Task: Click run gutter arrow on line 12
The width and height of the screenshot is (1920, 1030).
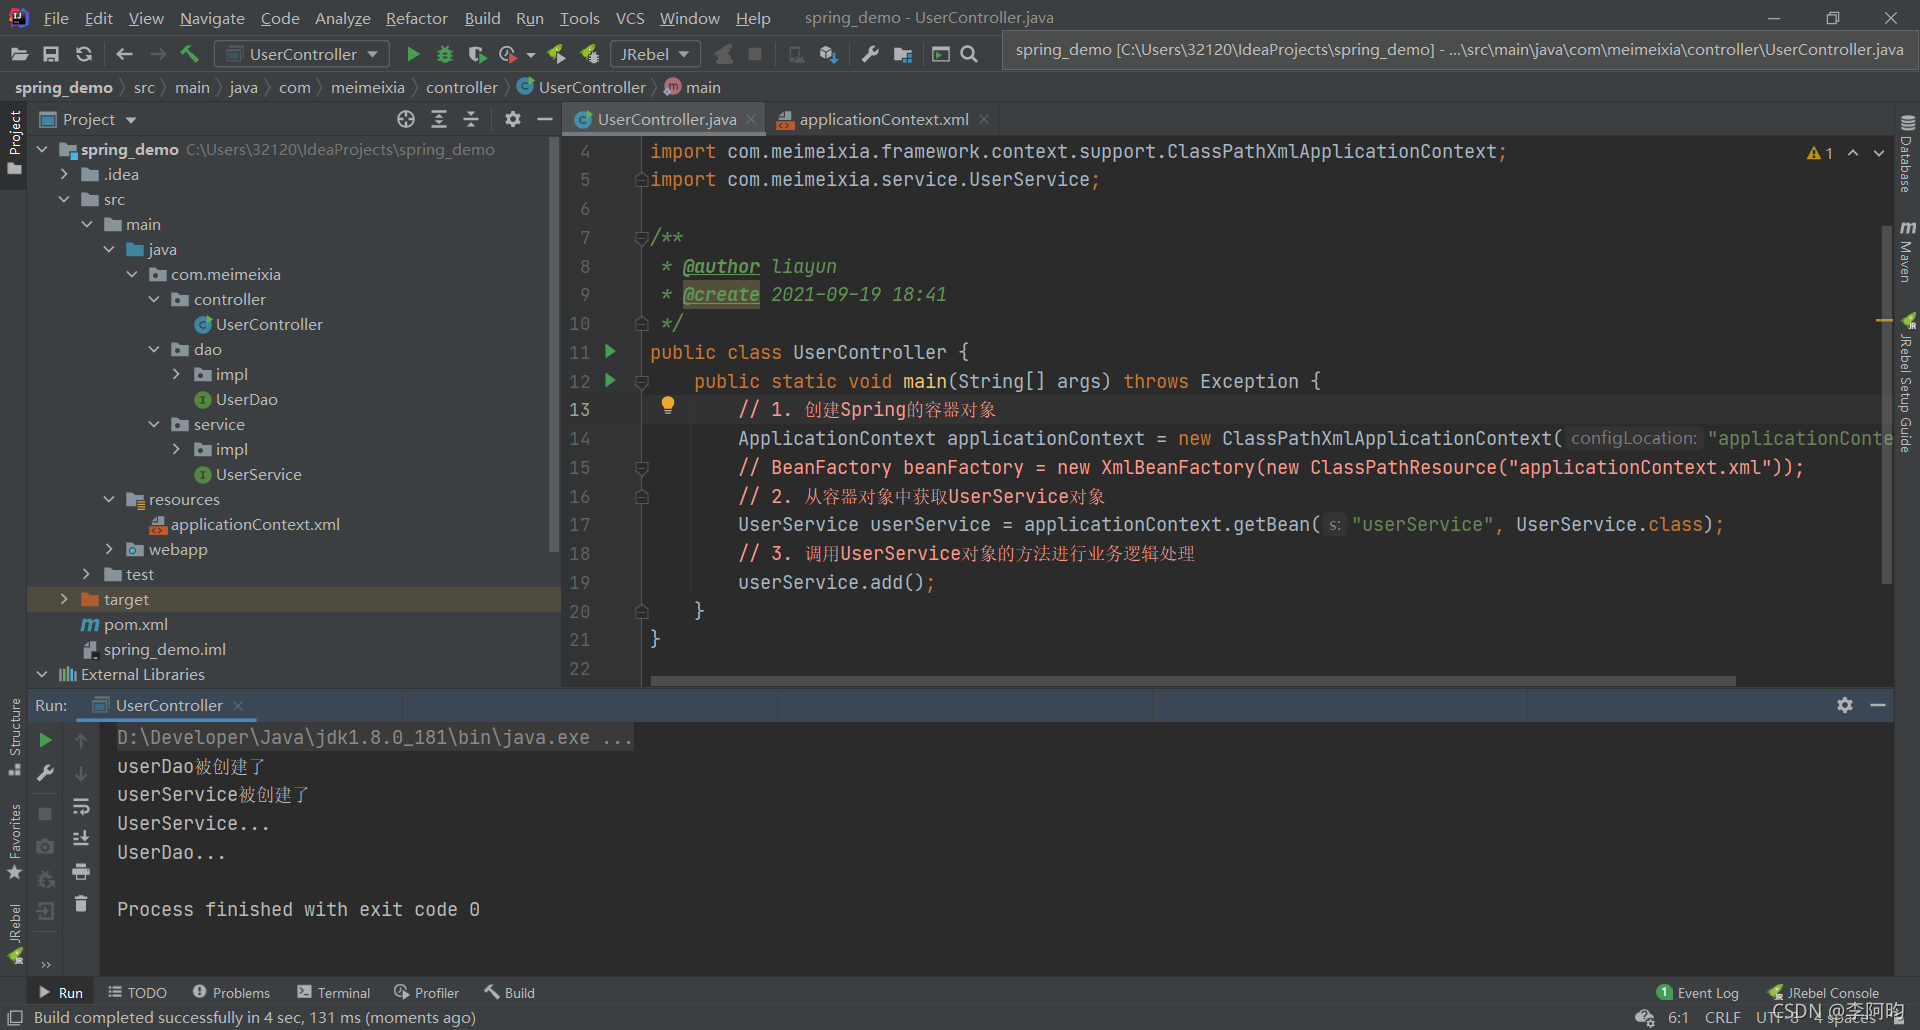Action: pos(610,380)
